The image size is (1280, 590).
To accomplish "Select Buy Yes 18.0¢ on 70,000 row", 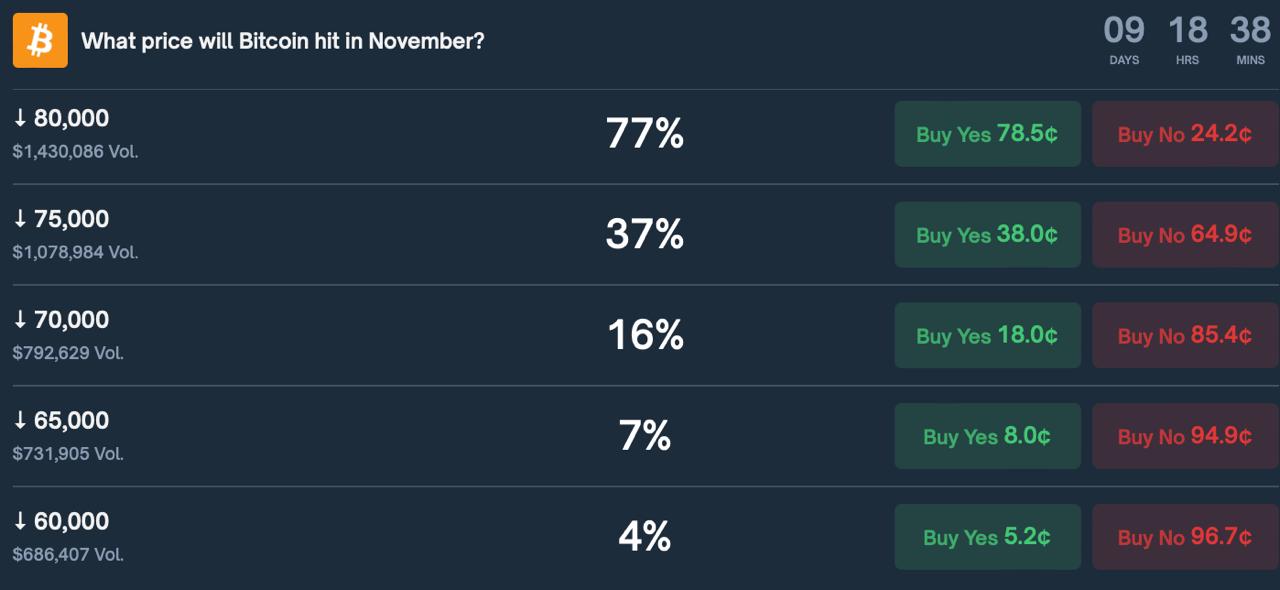I will click(x=987, y=335).
